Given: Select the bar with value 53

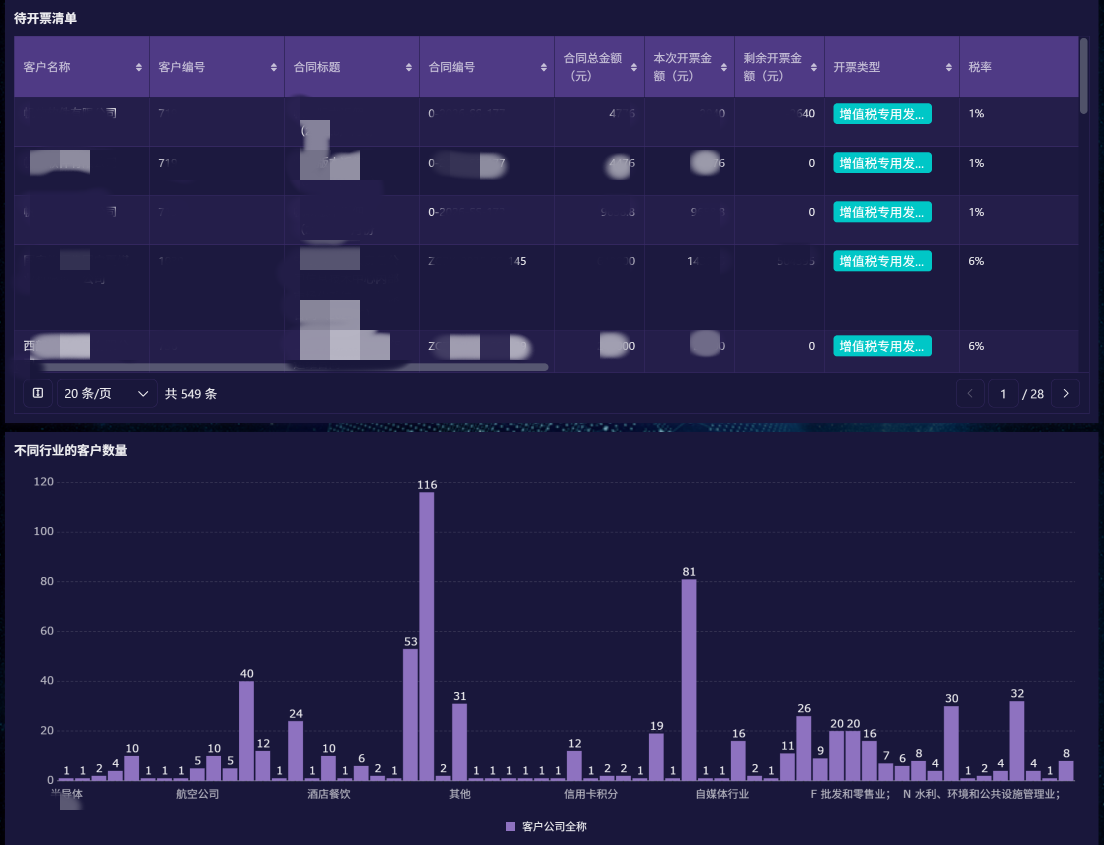Looking at the screenshot, I should click(410, 715).
